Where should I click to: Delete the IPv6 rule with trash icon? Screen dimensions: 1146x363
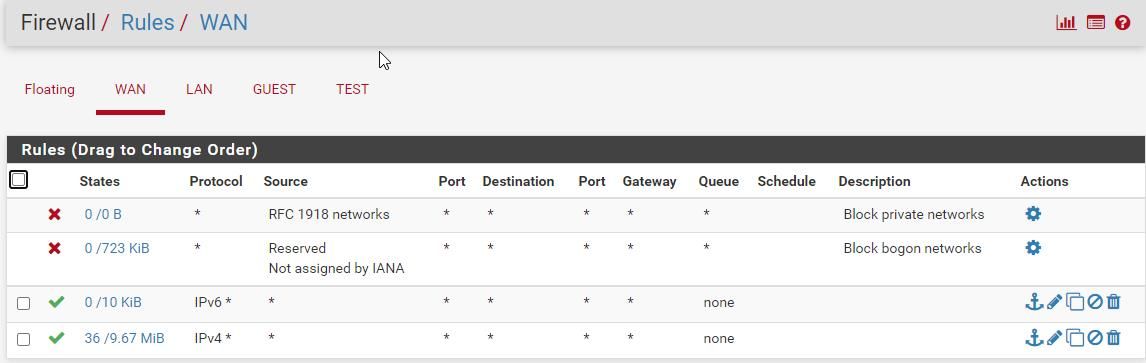click(1113, 301)
